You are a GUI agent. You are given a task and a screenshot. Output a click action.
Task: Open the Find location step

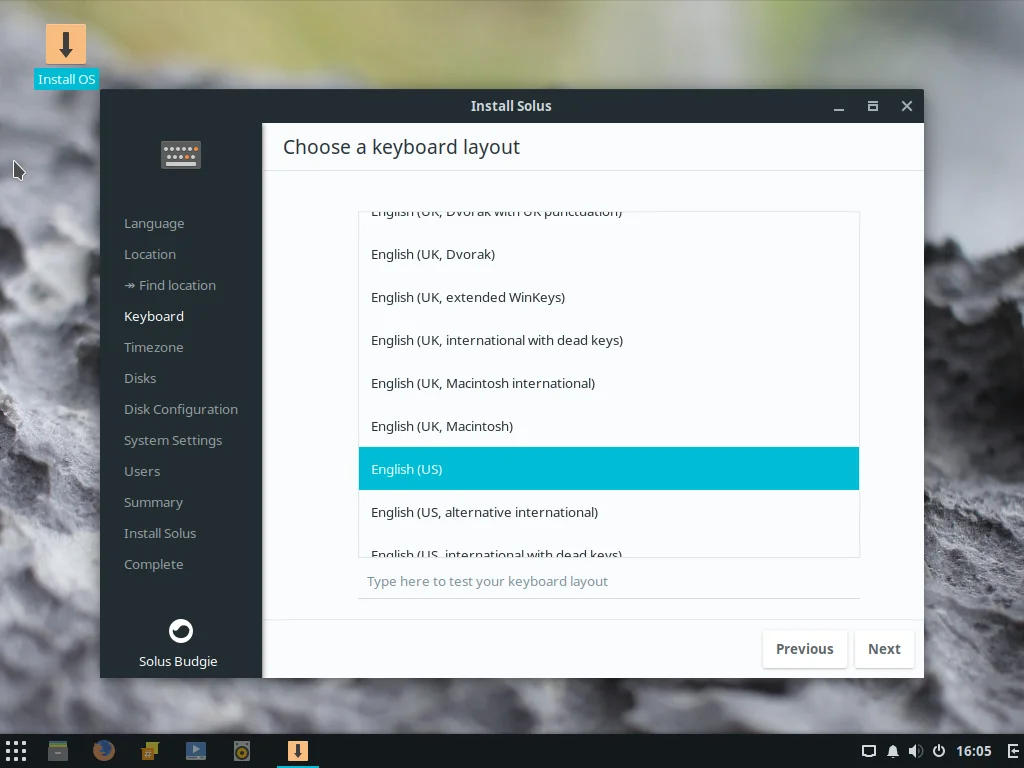coord(170,285)
